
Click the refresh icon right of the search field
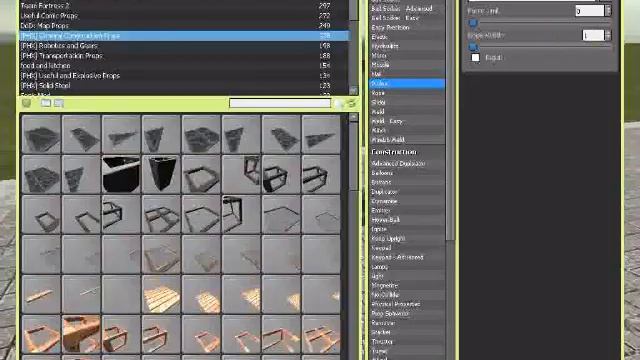point(352,104)
